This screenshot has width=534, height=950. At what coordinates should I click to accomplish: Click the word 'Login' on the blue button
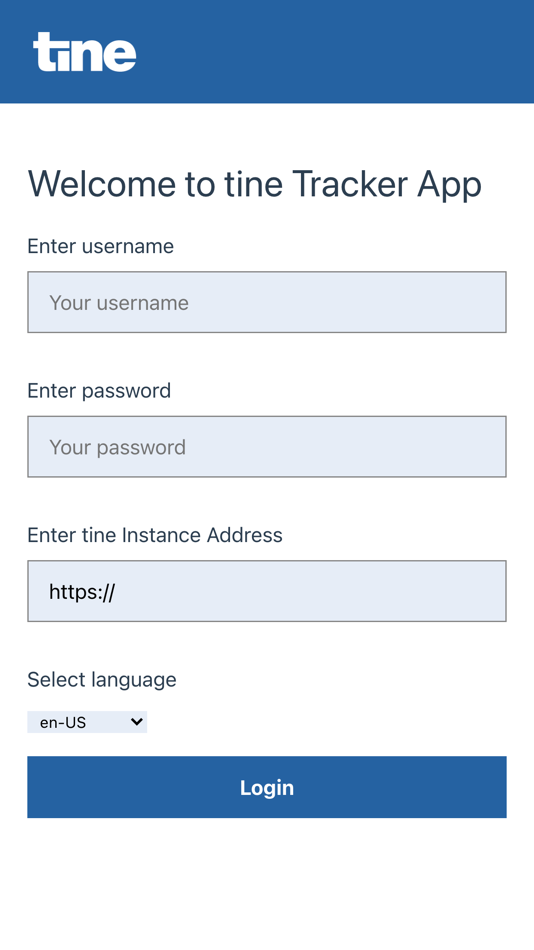267,787
